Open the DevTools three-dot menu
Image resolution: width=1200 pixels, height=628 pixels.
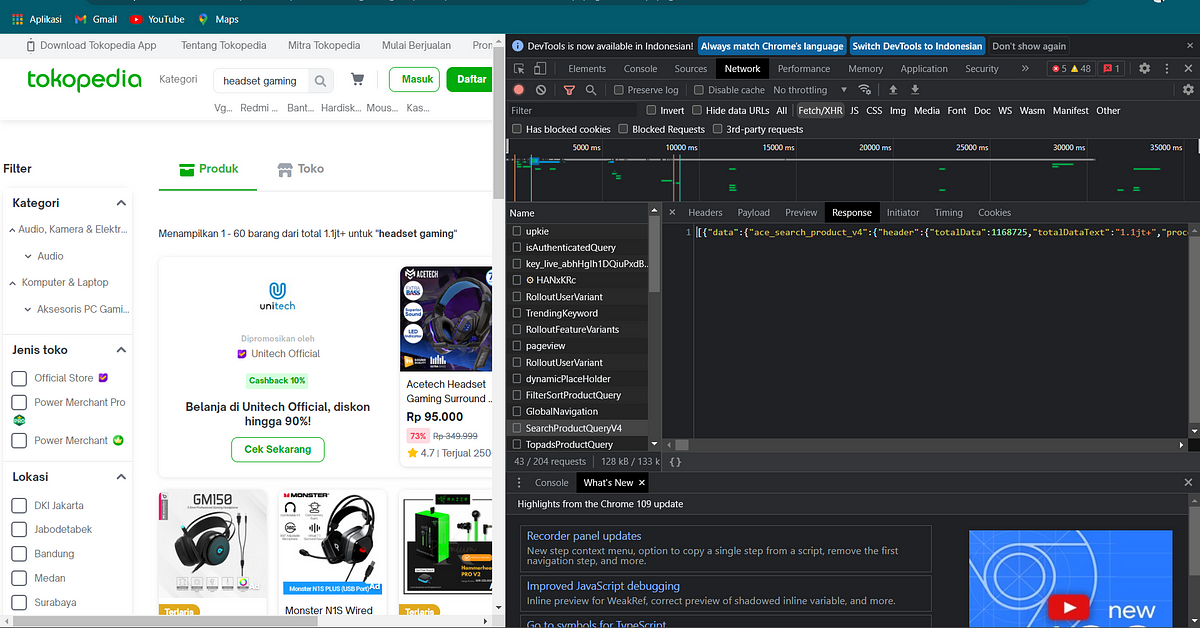click(x=1165, y=69)
